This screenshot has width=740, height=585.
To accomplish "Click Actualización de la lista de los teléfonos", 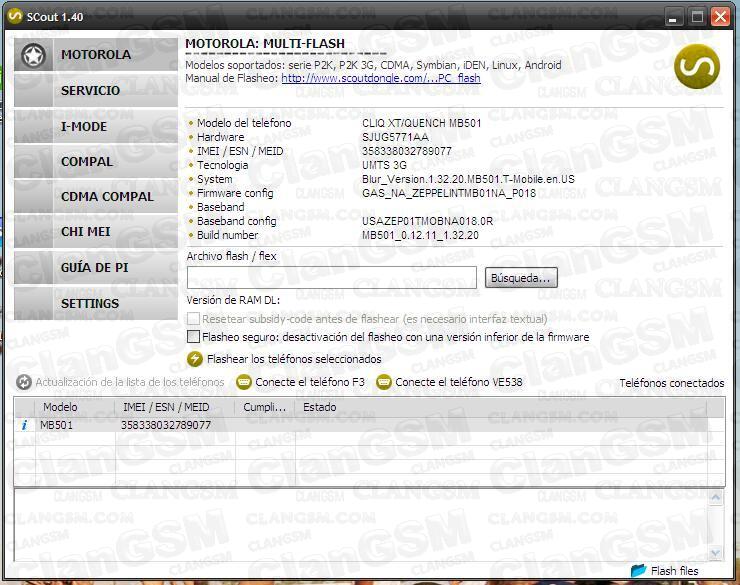I will [x=130, y=382].
